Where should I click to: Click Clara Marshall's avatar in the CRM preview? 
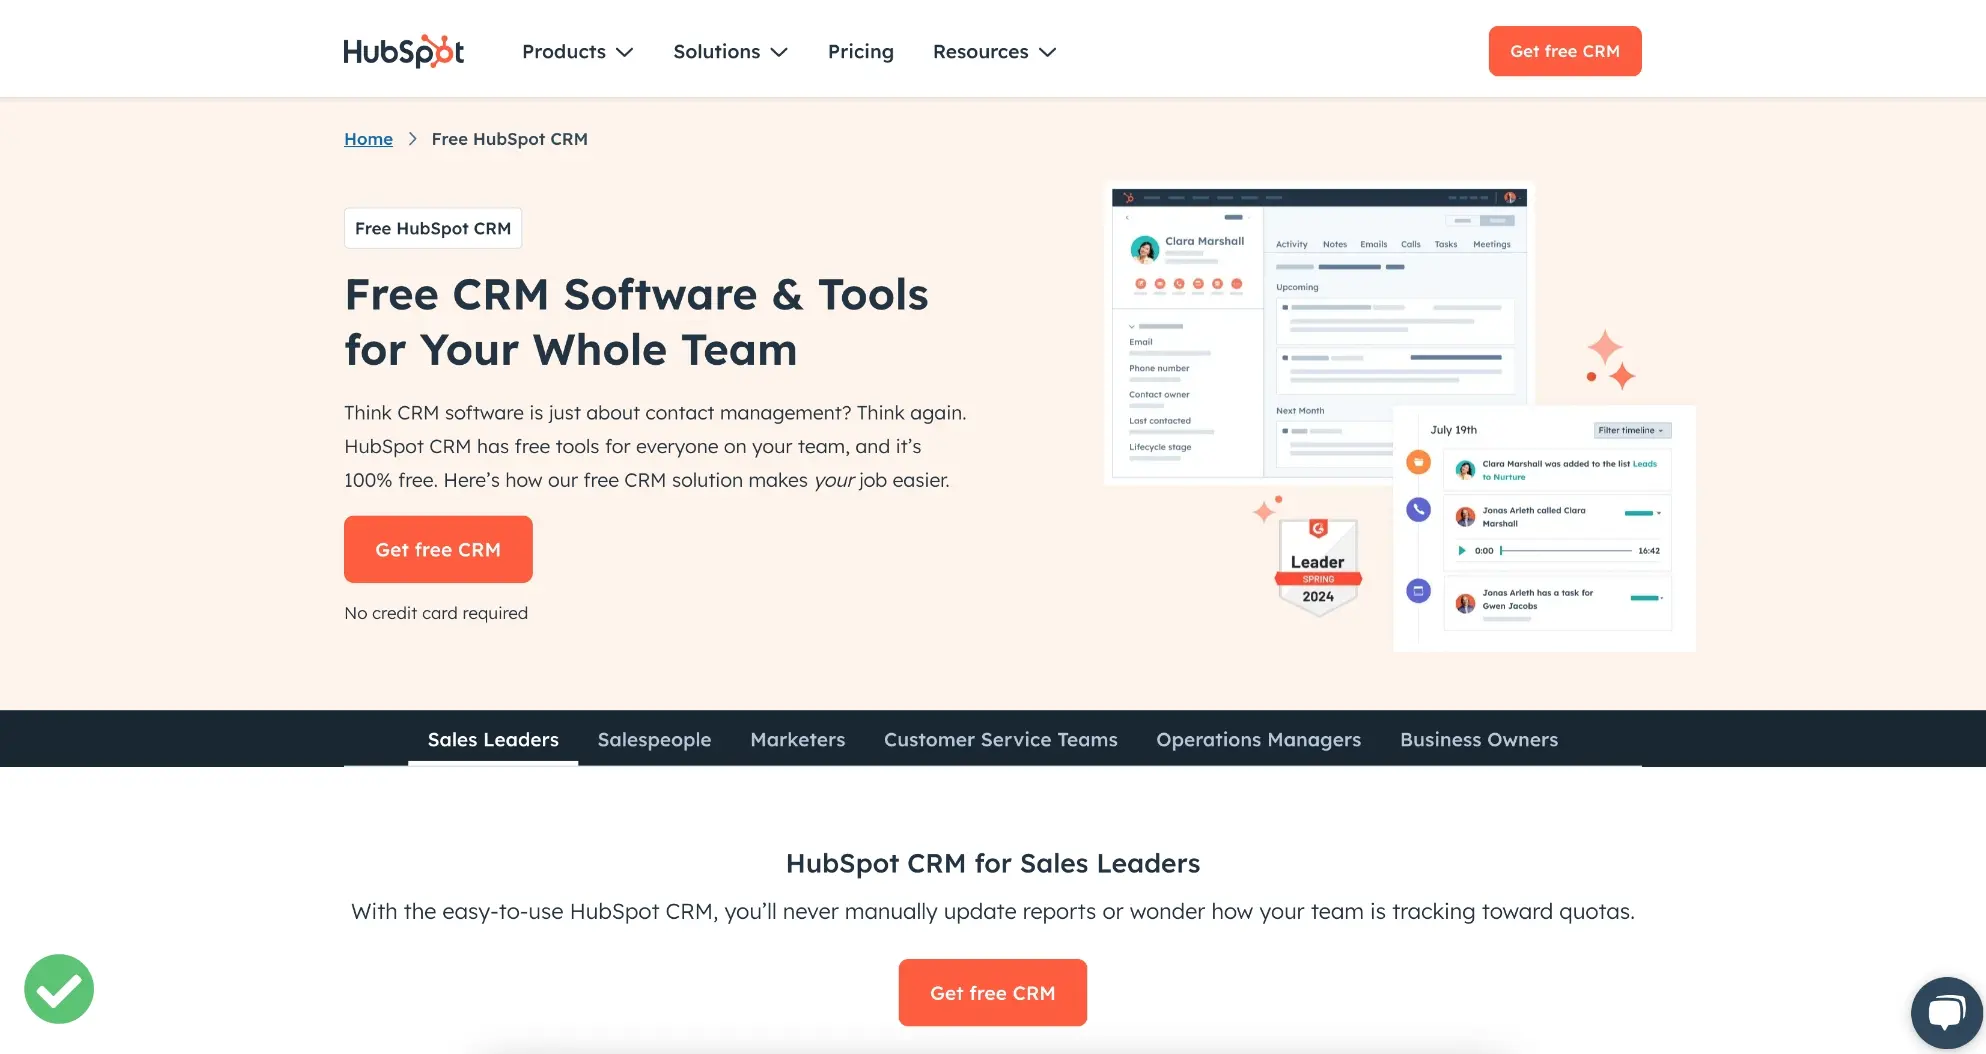[1144, 249]
